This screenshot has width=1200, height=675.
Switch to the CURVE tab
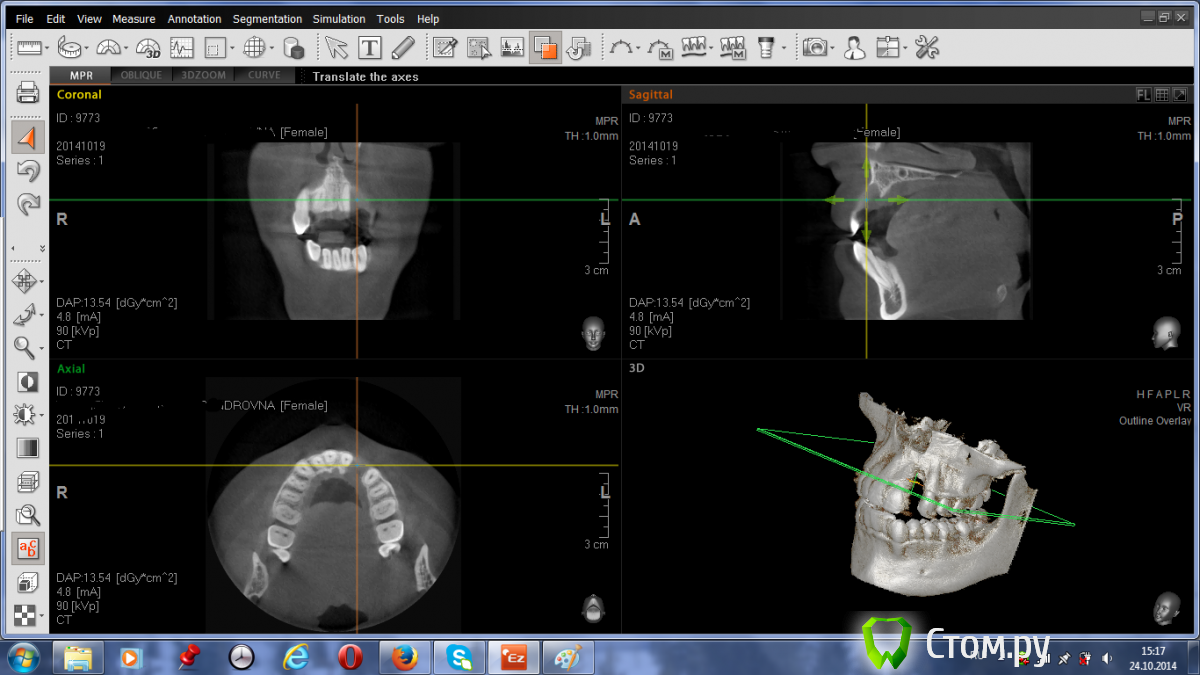pyautogui.click(x=264, y=76)
